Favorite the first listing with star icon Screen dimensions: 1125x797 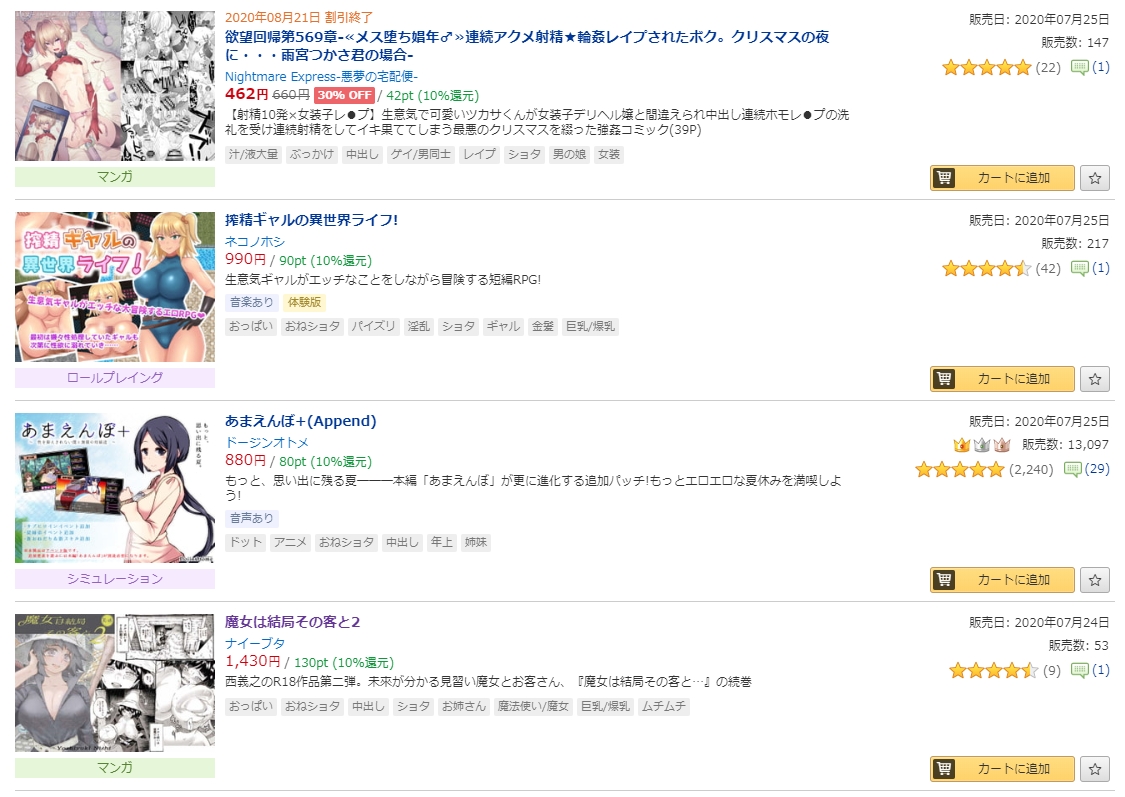tap(1094, 178)
